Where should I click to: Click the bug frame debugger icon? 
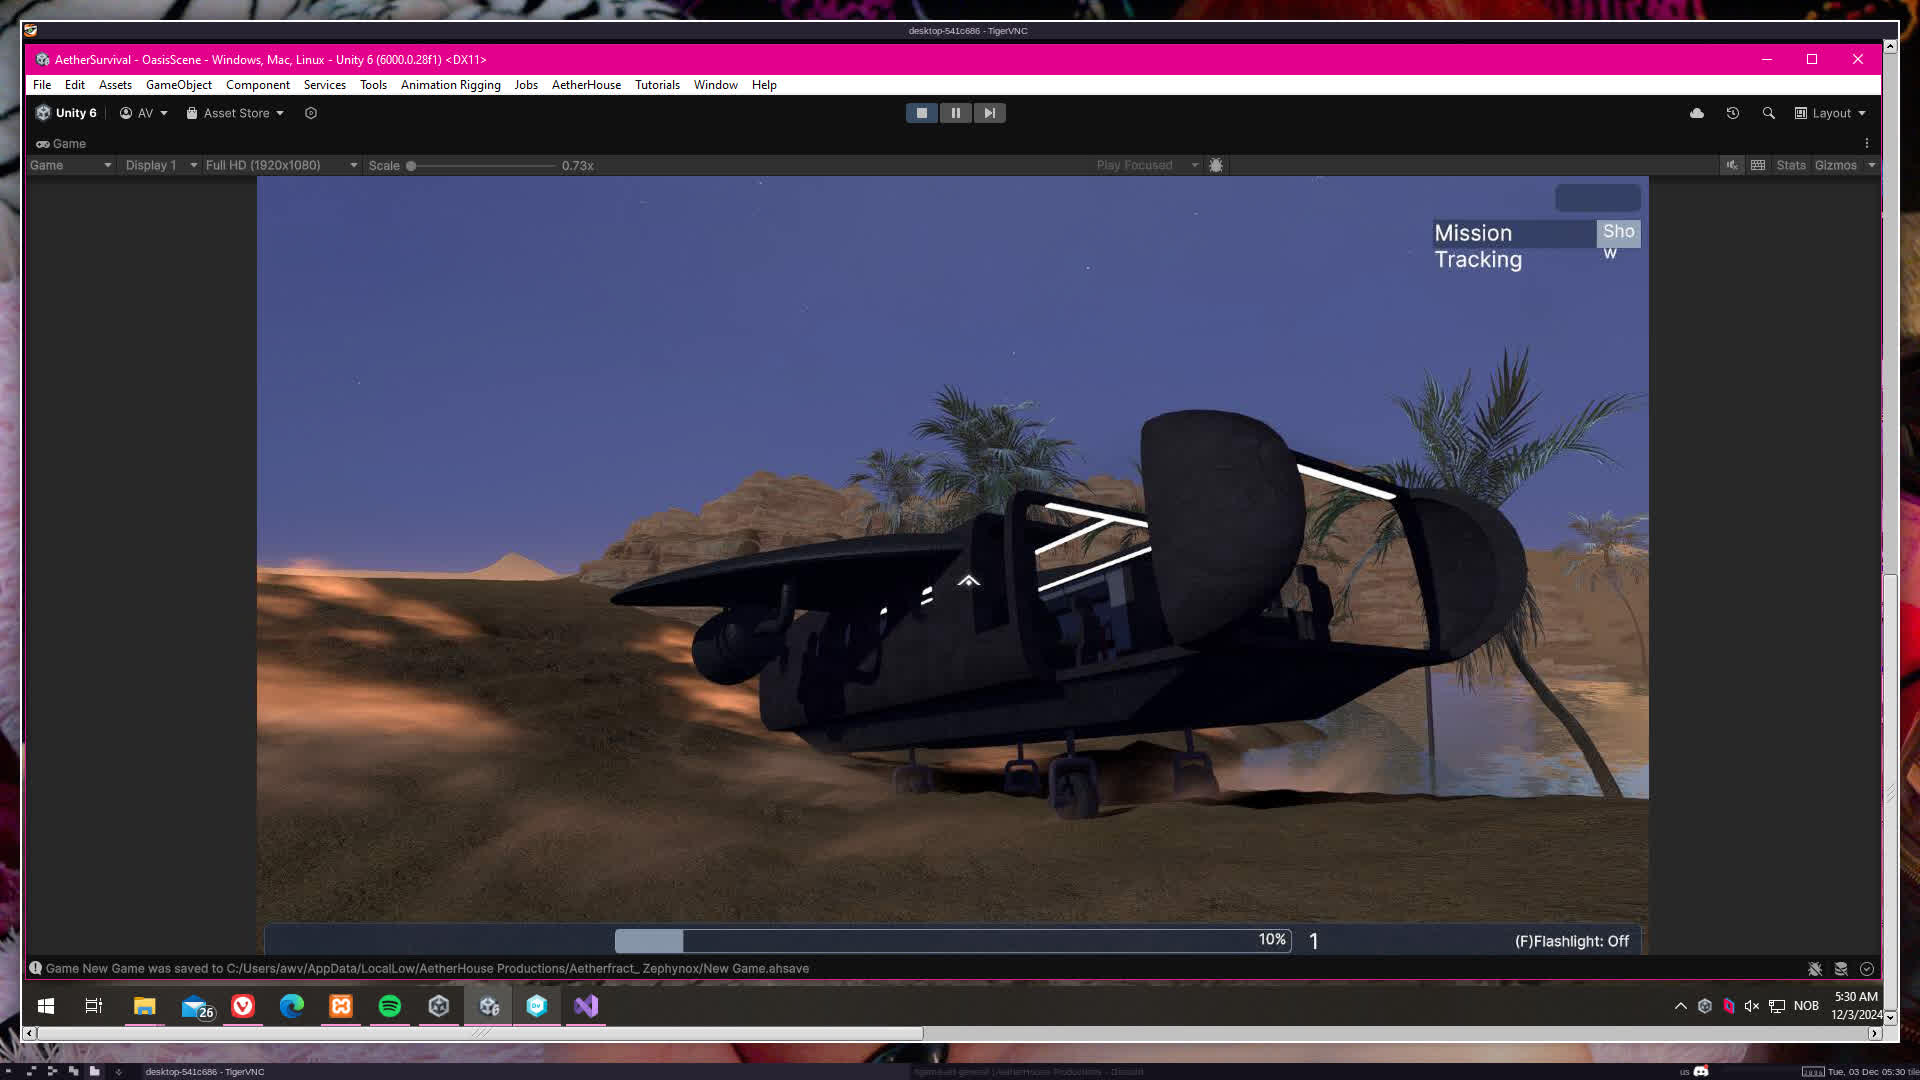pos(1216,165)
